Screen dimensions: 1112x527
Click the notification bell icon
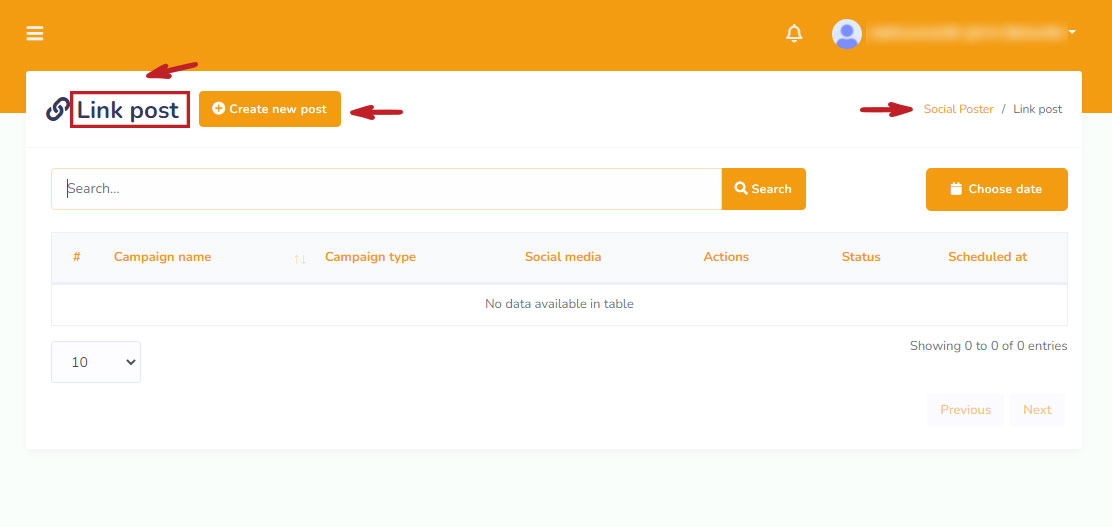(x=794, y=33)
